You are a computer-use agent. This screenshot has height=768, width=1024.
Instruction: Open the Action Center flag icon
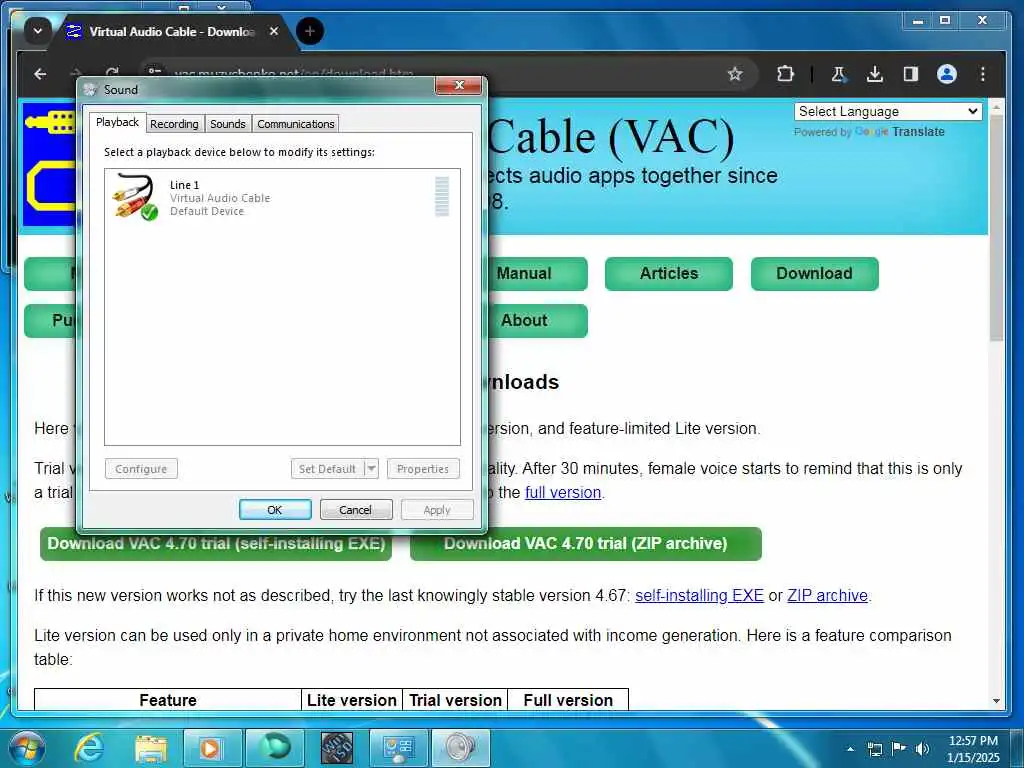(x=899, y=749)
